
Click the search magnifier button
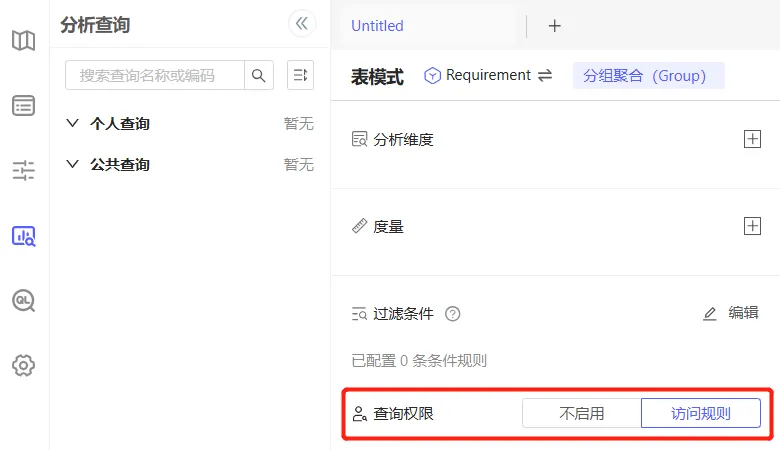pos(259,75)
